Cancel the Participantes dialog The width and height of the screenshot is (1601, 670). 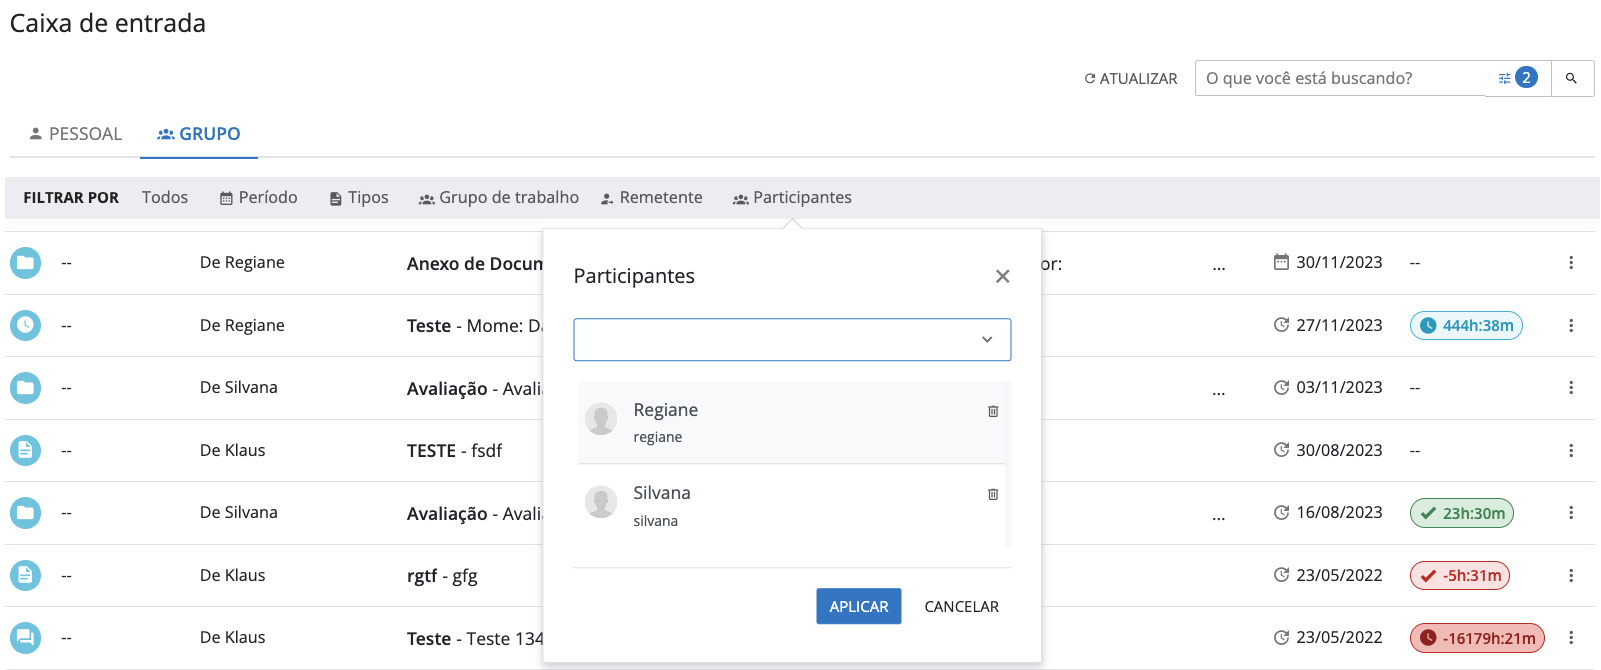[x=961, y=607]
